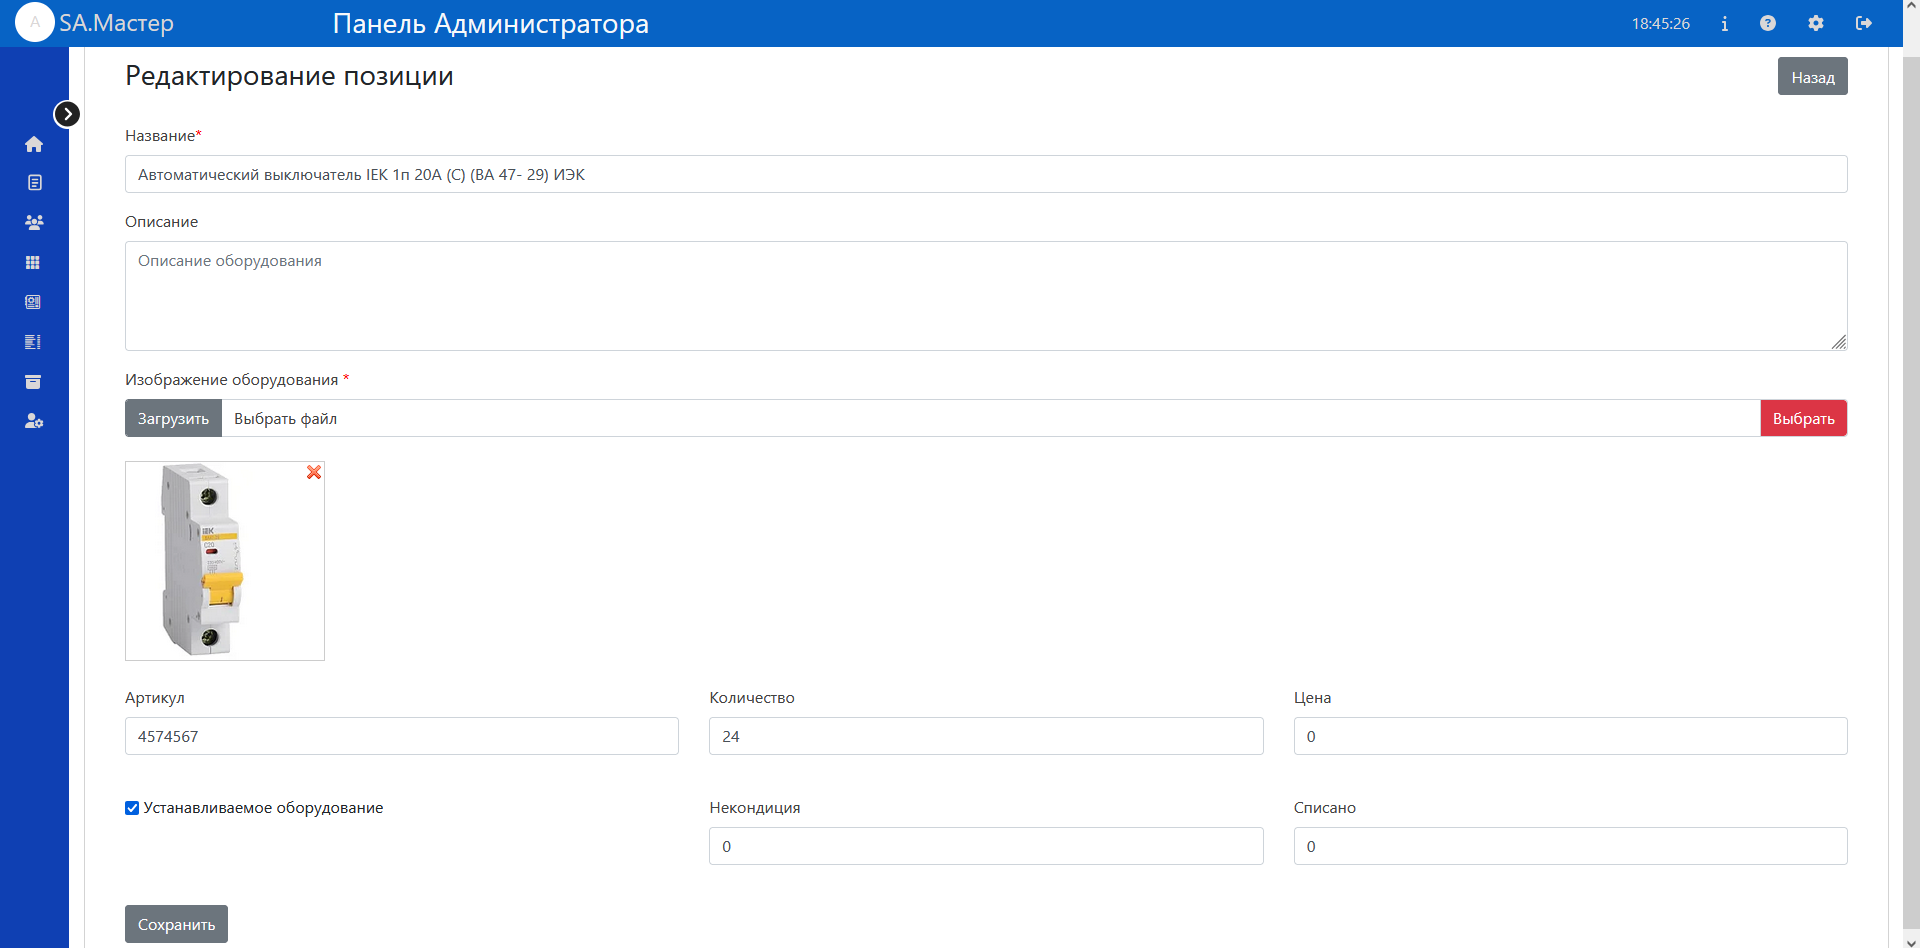Viewport: 1920px width, 948px height.
Task: Open the home page from sidebar
Action: tap(34, 144)
